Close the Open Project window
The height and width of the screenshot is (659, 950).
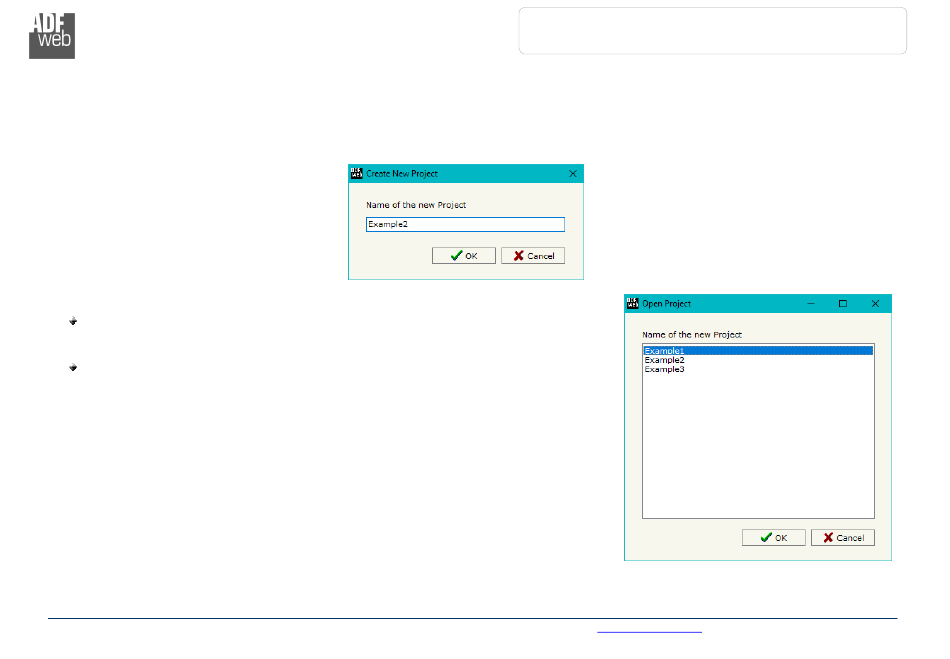point(875,303)
